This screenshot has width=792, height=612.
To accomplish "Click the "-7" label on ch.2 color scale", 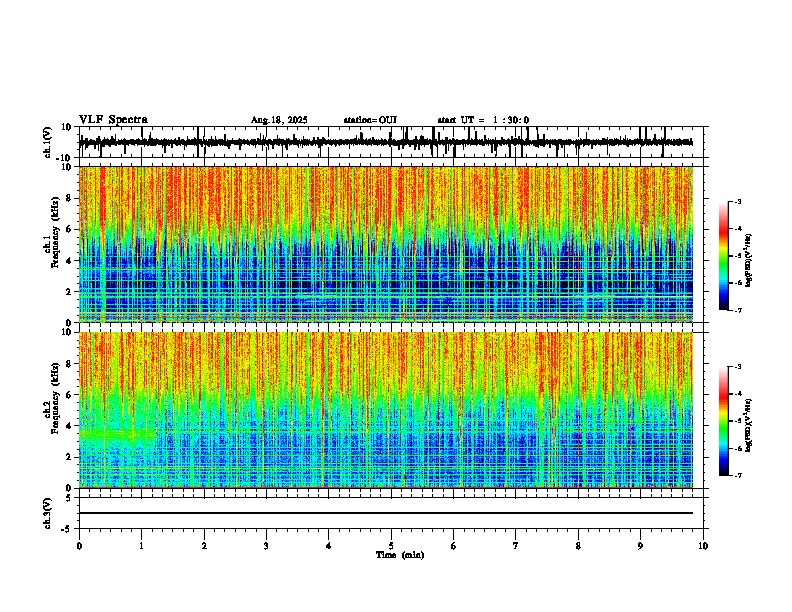I will tap(737, 476).
